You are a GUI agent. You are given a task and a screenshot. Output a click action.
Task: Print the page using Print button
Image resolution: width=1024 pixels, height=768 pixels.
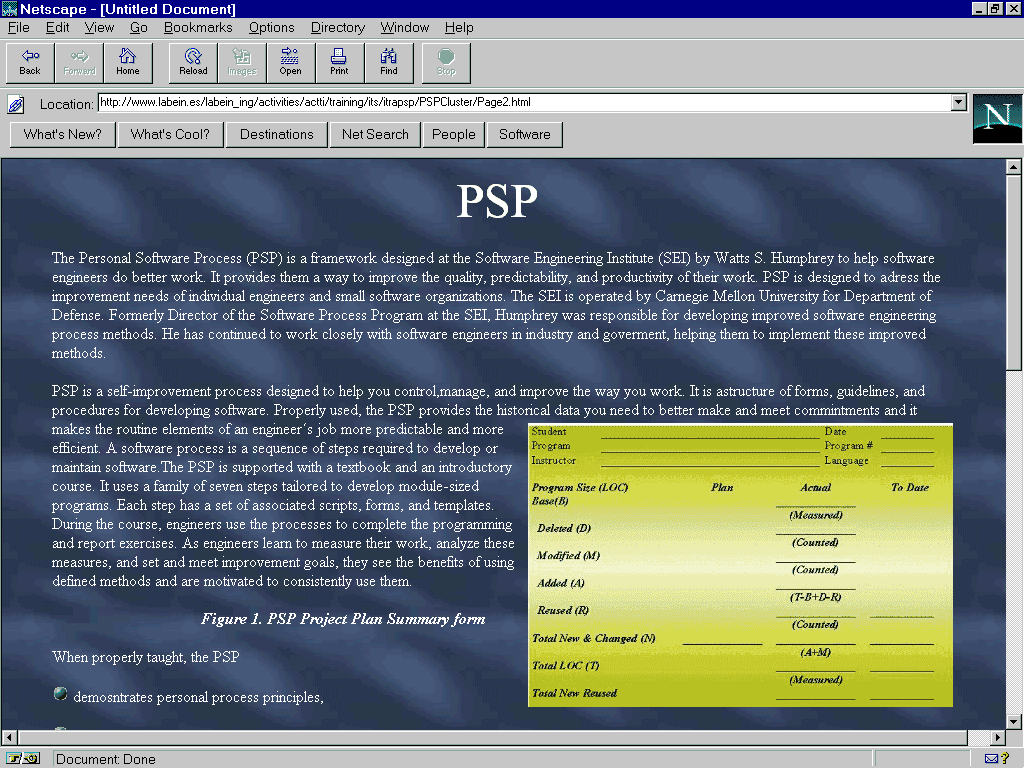pyautogui.click(x=340, y=63)
